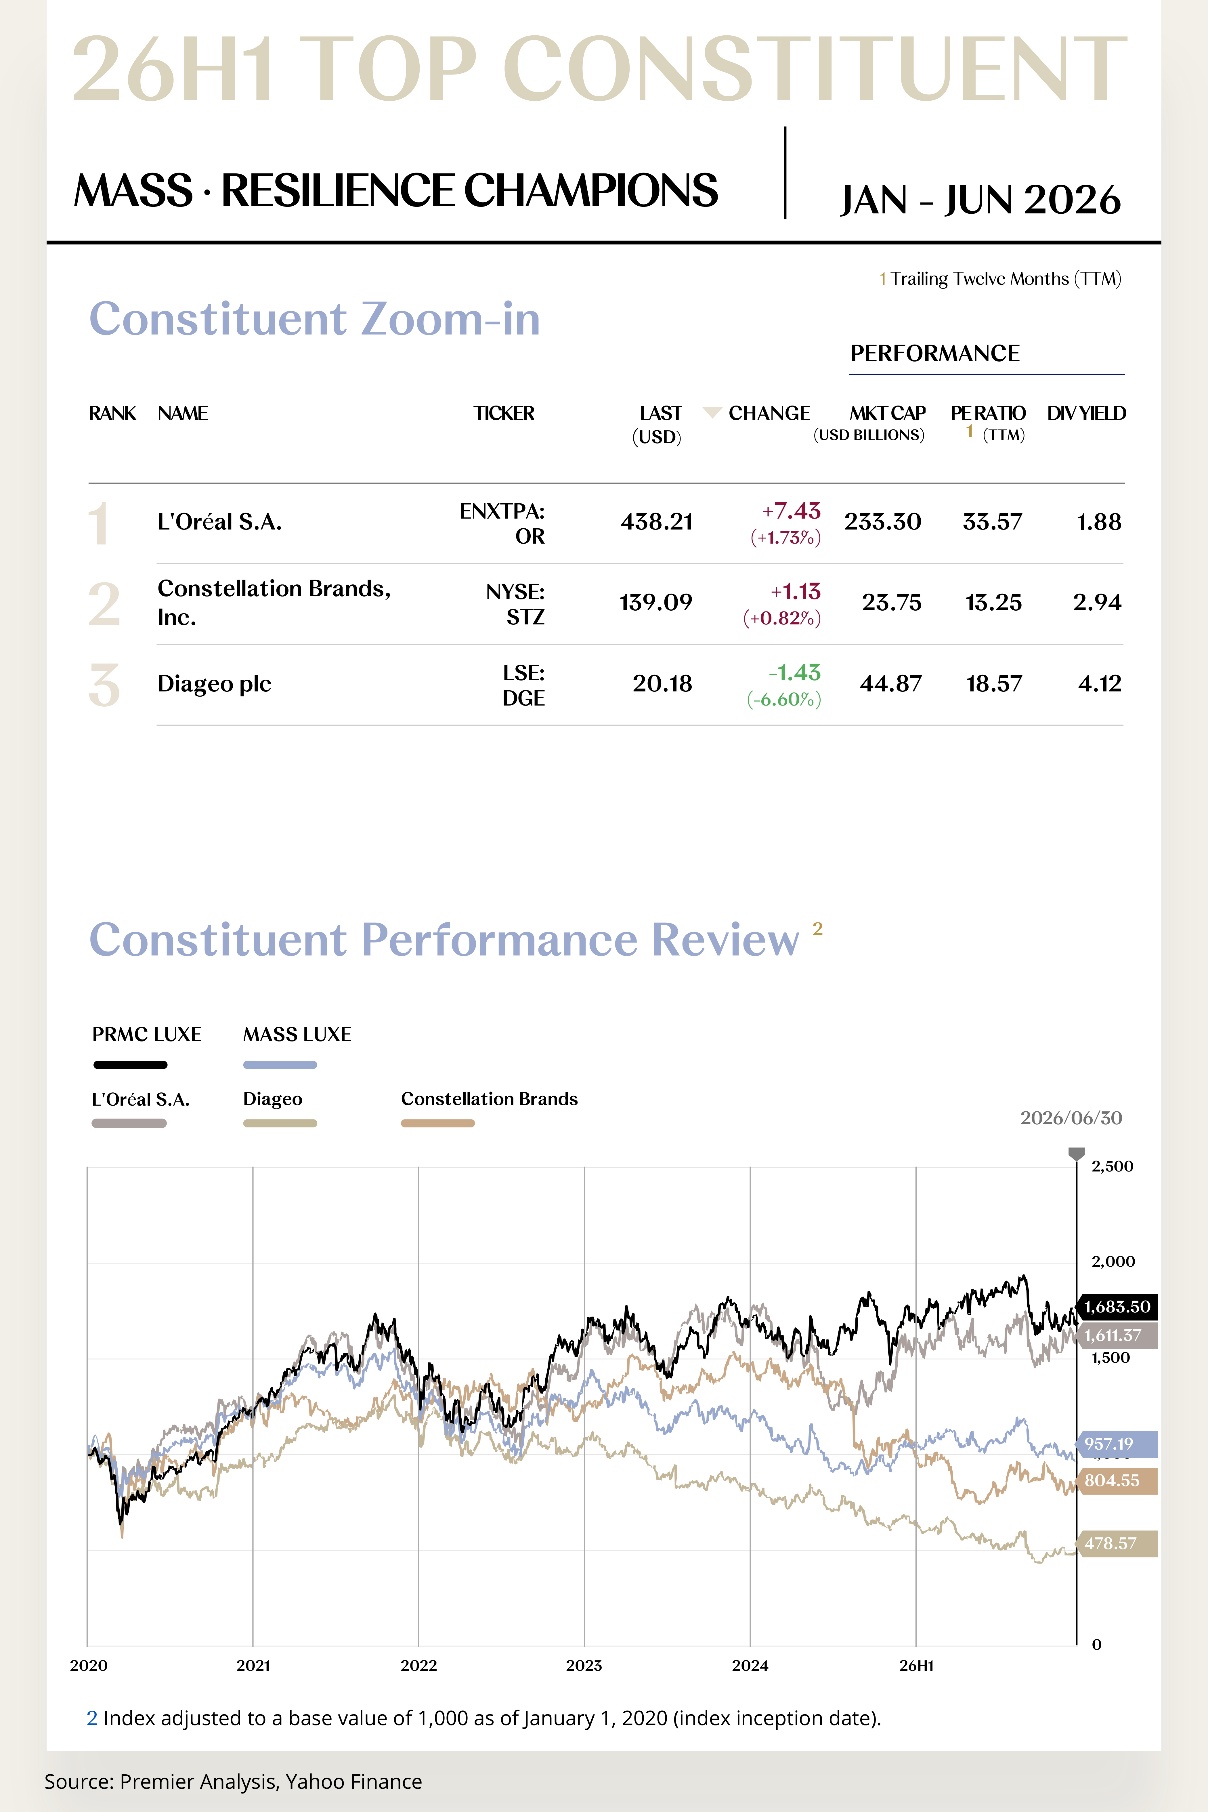Image resolution: width=1208 pixels, height=1812 pixels.
Task: Click the MKT CAP column header
Action: pyautogui.click(x=887, y=413)
